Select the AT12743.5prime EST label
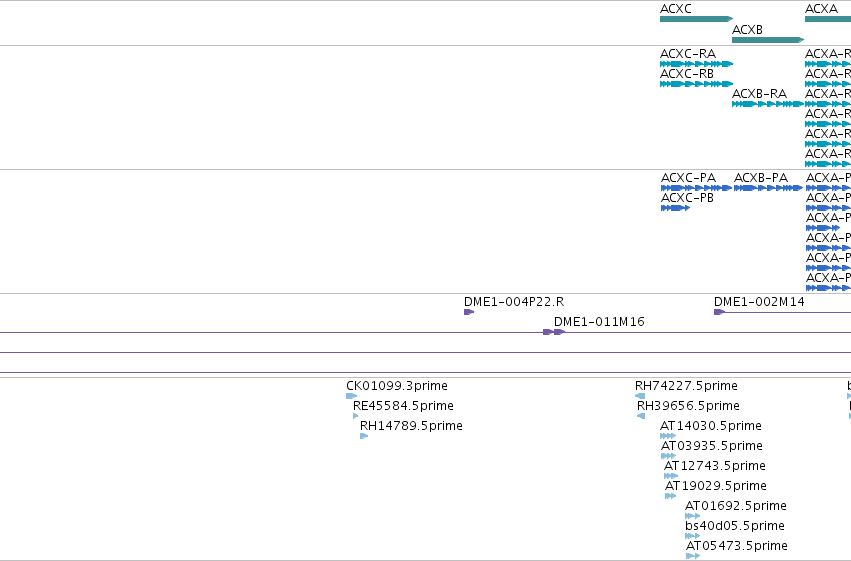Screen dimensions: 851x561 click(715, 466)
